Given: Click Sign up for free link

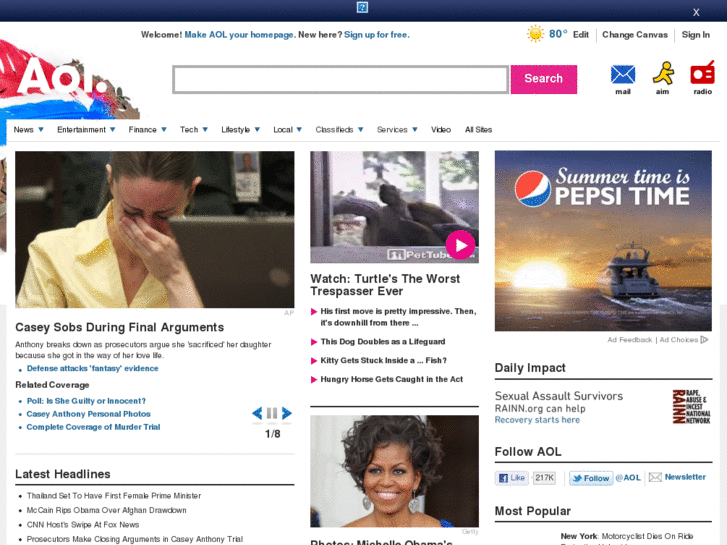Looking at the screenshot, I should (x=376, y=35).
